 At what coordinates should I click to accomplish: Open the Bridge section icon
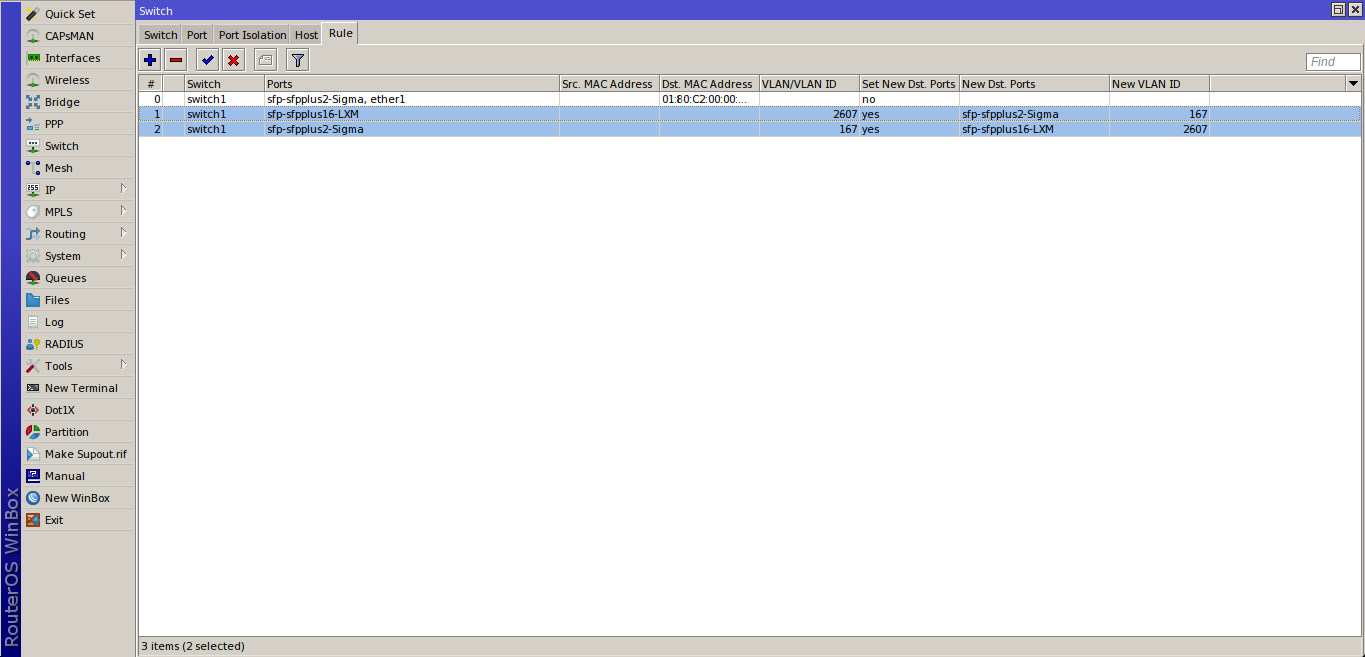point(33,102)
